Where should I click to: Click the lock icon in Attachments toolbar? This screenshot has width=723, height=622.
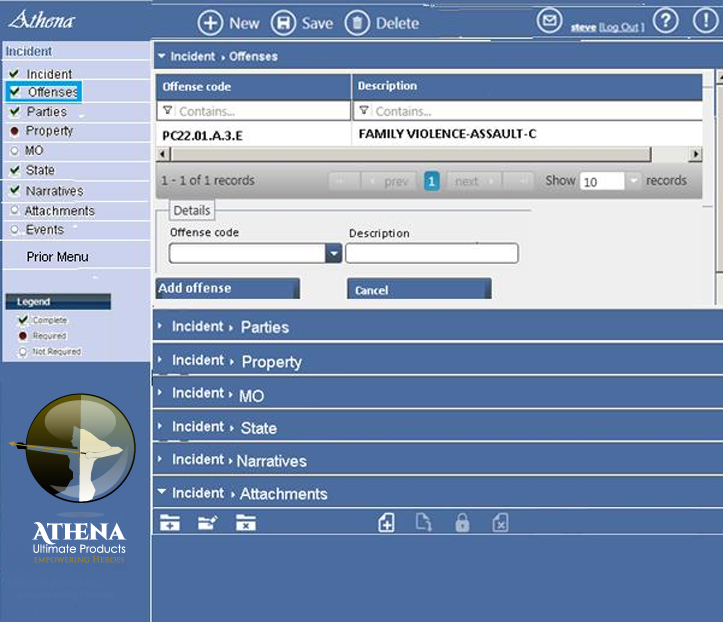click(x=462, y=523)
